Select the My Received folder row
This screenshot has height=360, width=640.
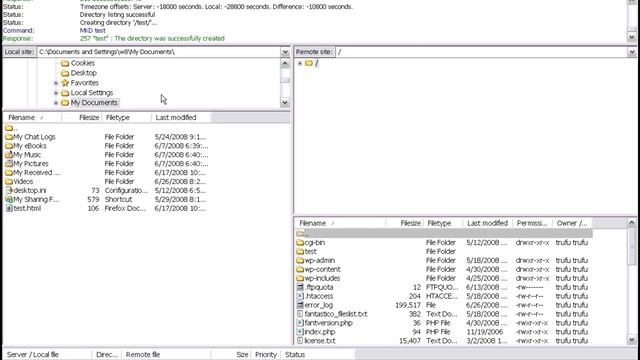(106, 173)
